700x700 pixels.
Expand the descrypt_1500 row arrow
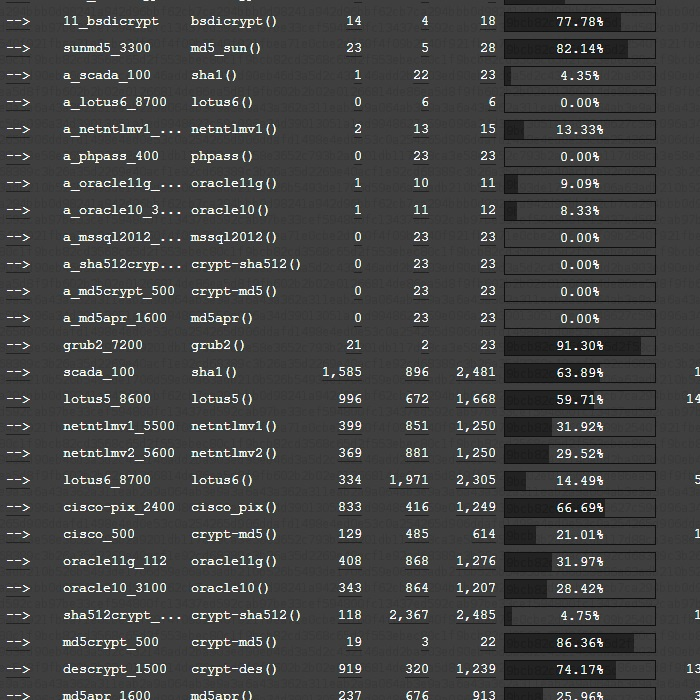pos(18,669)
